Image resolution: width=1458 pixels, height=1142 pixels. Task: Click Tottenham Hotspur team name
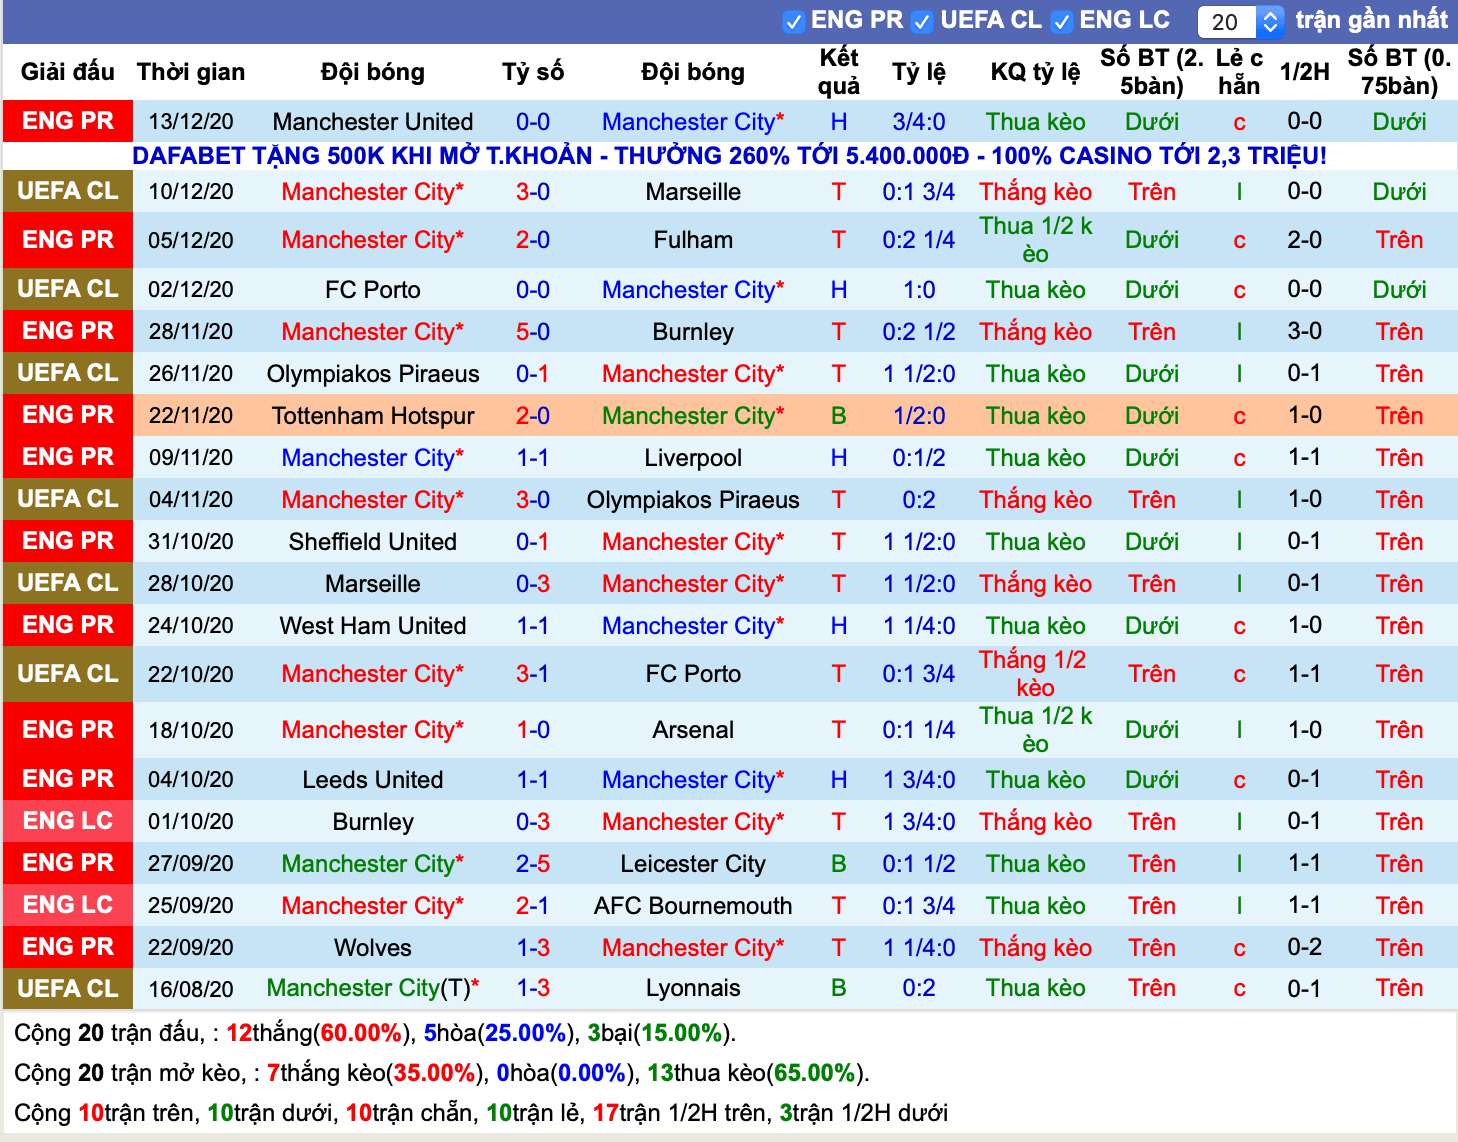click(373, 416)
